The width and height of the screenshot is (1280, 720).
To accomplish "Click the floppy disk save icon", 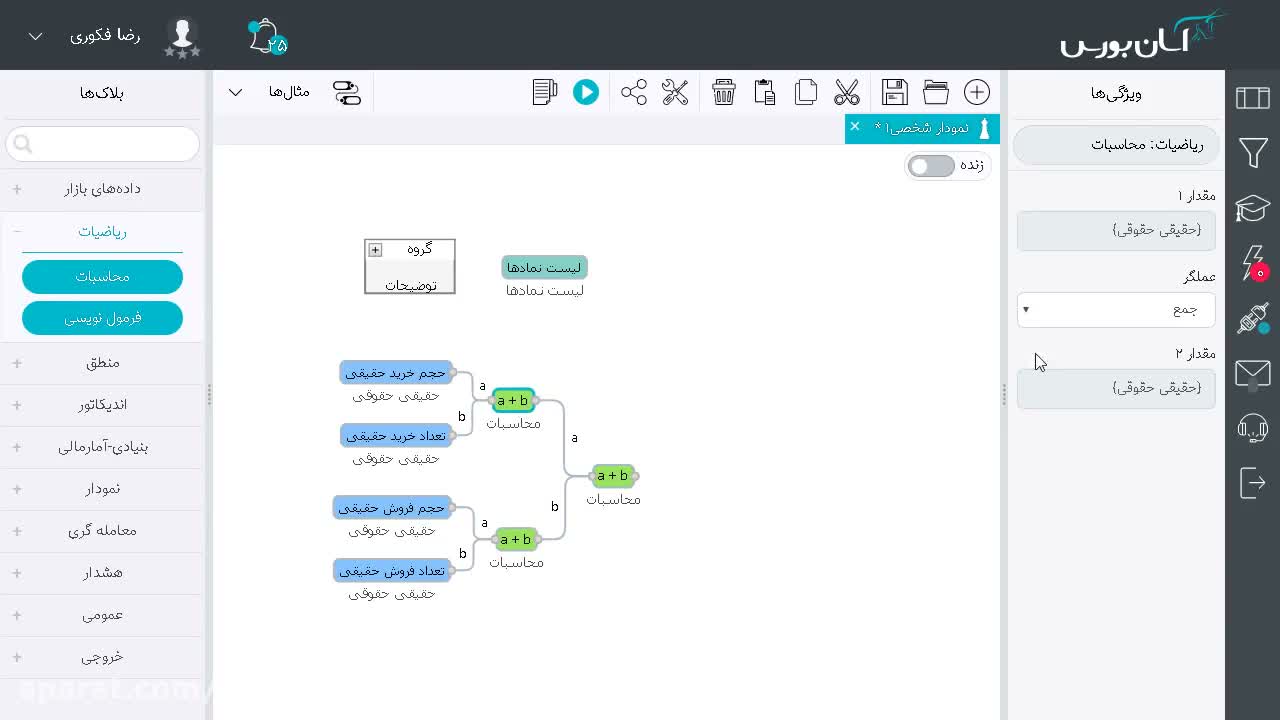I will point(895,92).
